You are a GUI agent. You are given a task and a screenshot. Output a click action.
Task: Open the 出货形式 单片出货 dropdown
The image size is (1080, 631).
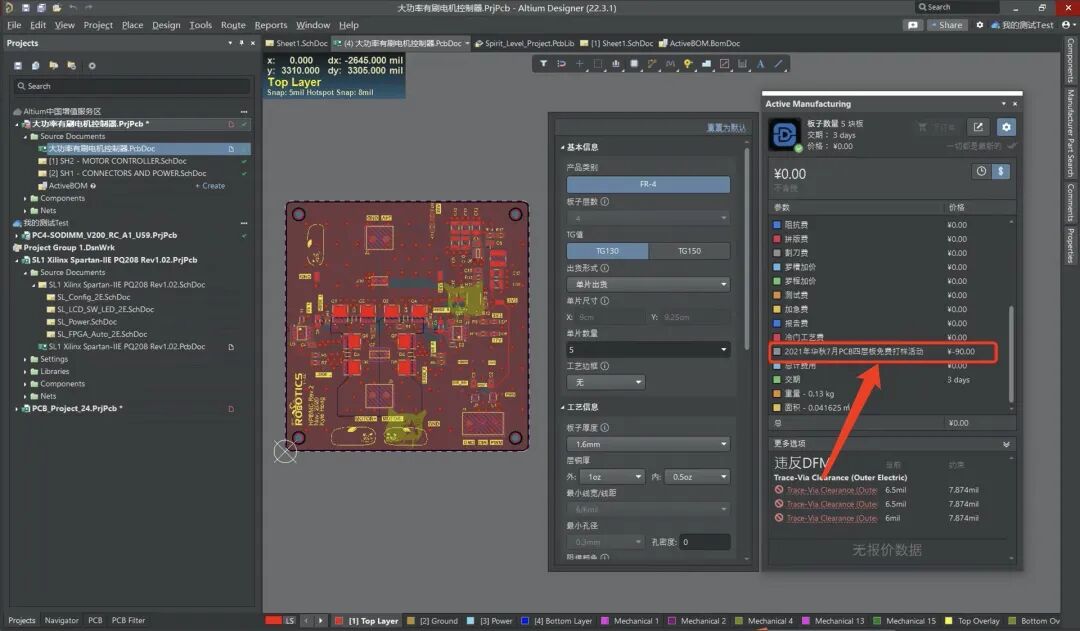(648, 284)
